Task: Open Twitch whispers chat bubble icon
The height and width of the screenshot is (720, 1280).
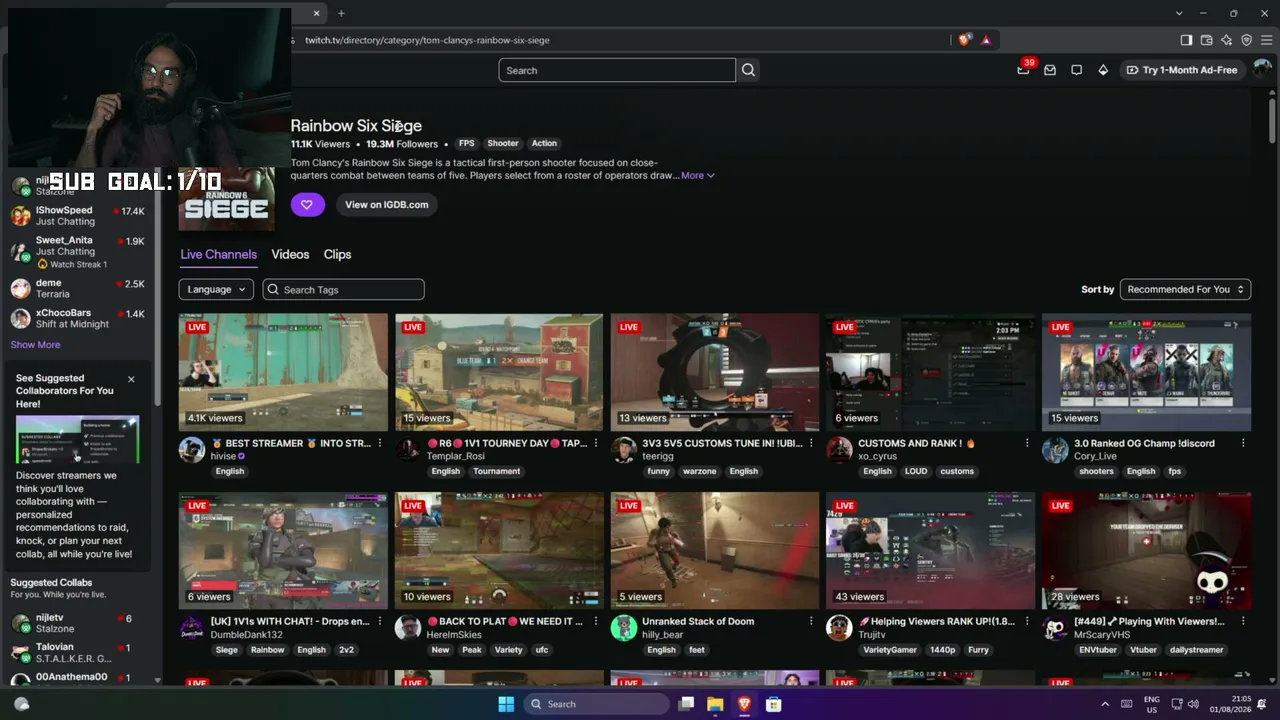Action: coord(1076,70)
